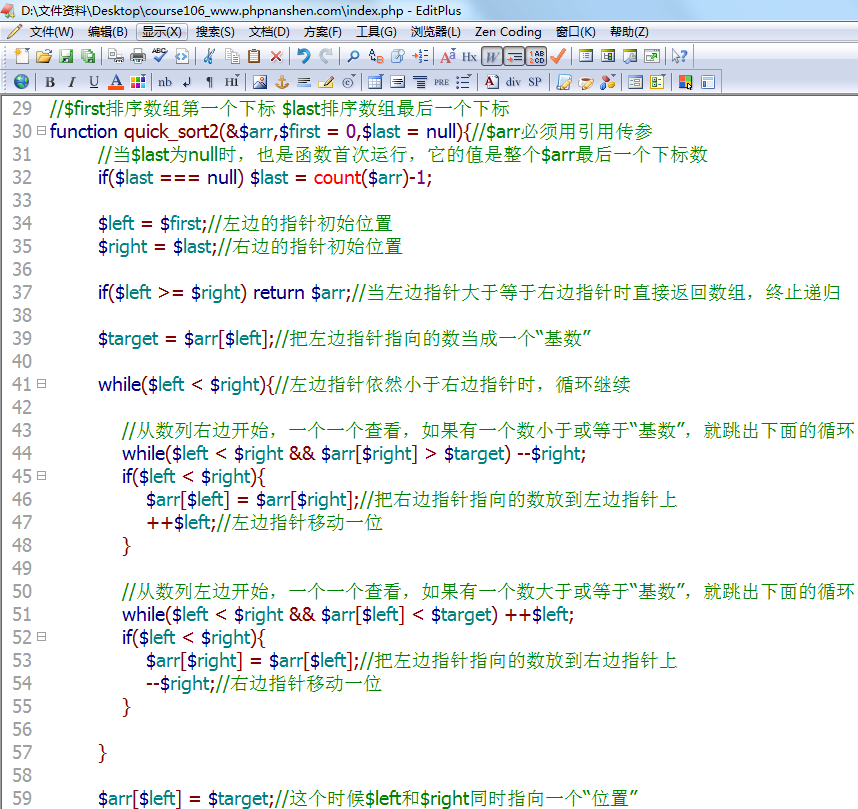The height and width of the screenshot is (809, 858).
Task: Click the context help pointer icon
Action: pyautogui.click(x=679, y=56)
